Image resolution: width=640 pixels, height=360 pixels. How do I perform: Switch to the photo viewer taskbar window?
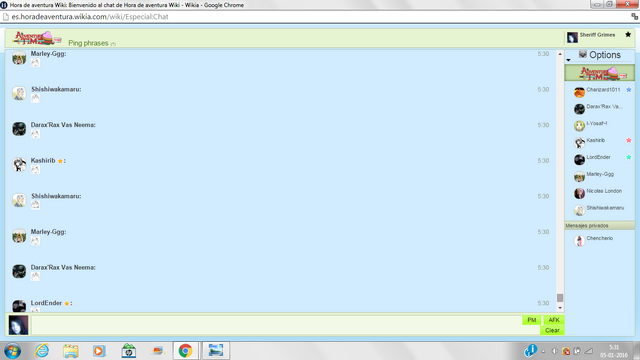tap(216, 351)
